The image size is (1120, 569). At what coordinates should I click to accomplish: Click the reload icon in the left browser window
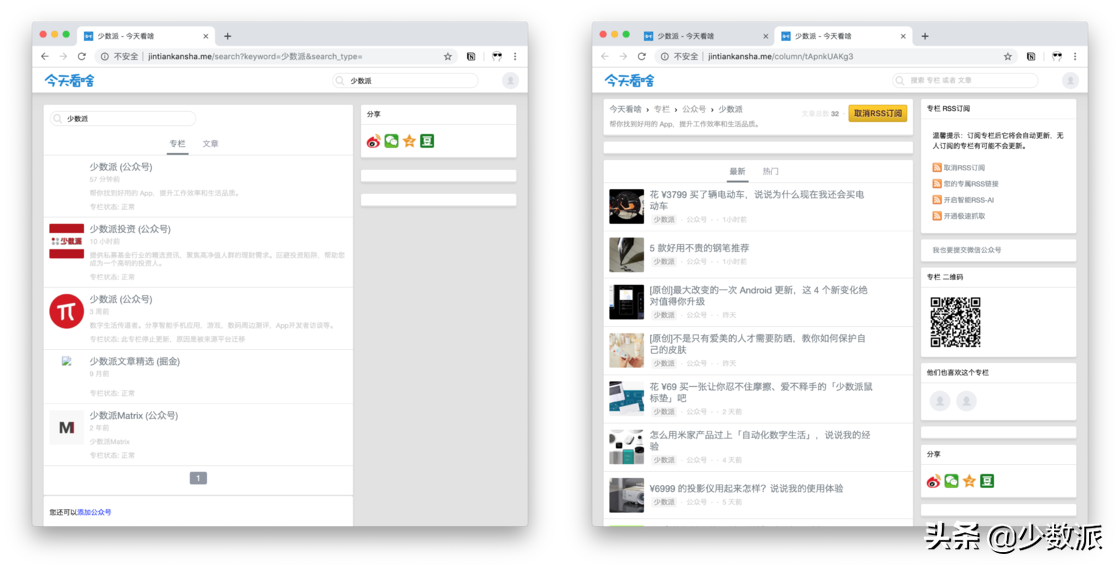point(81,56)
